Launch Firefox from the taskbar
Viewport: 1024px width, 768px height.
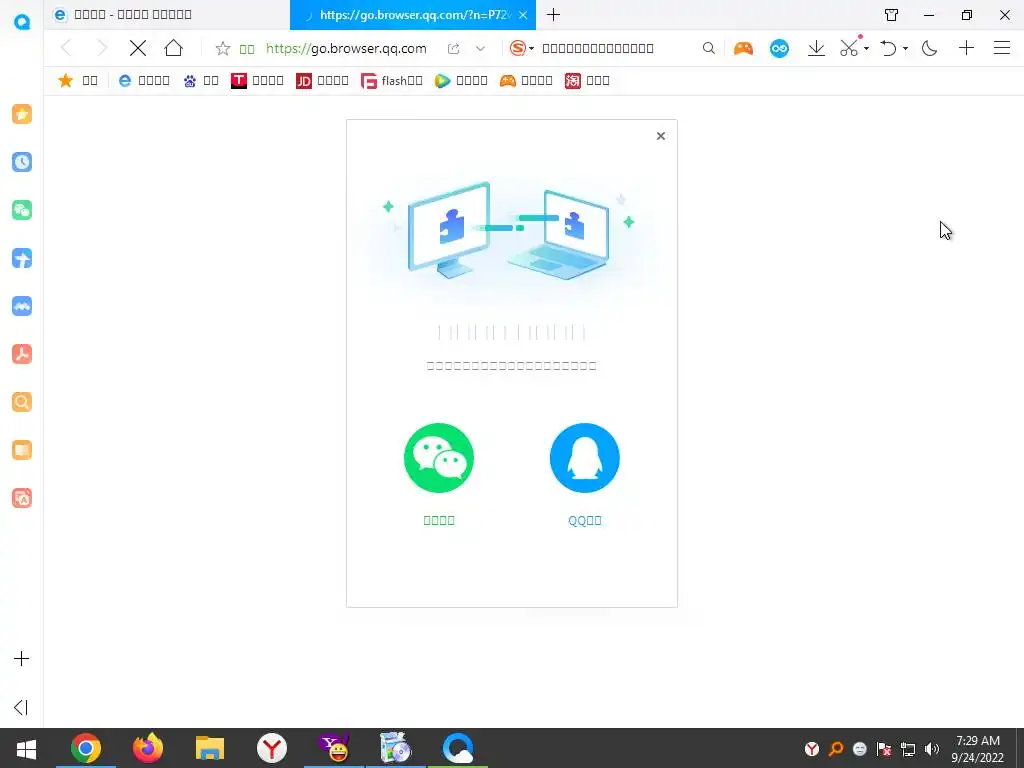(x=148, y=748)
